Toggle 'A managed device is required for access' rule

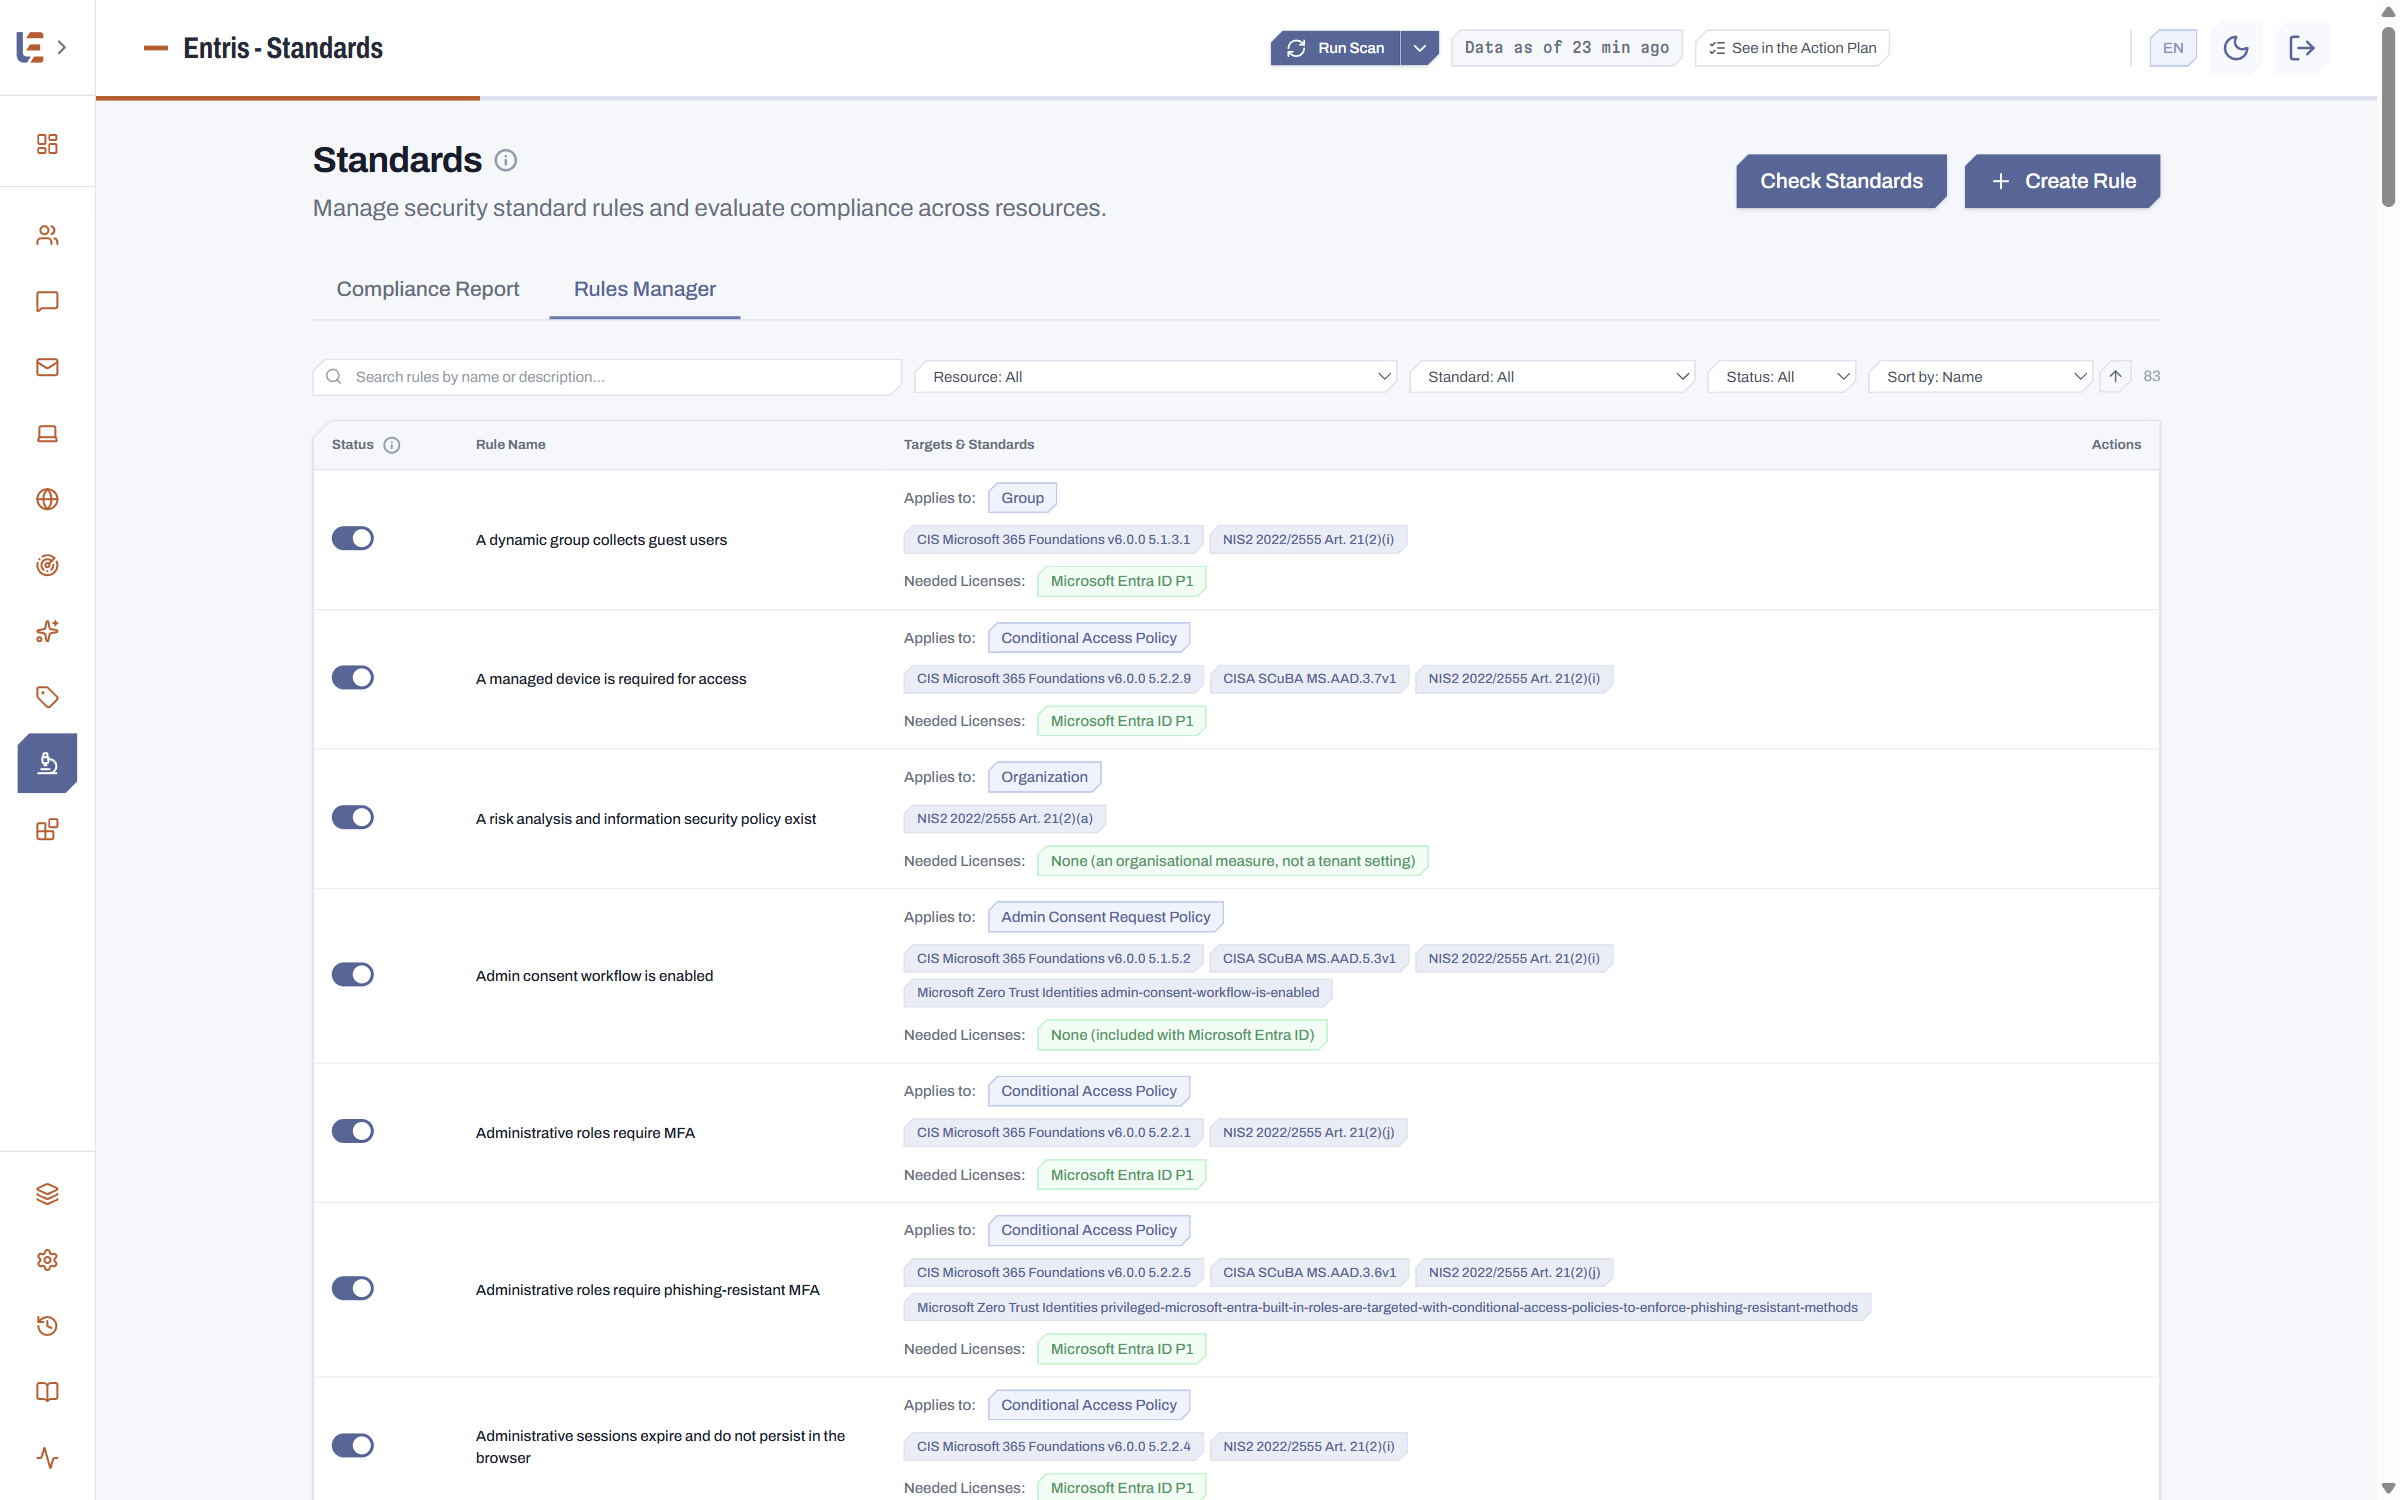pos(353,678)
